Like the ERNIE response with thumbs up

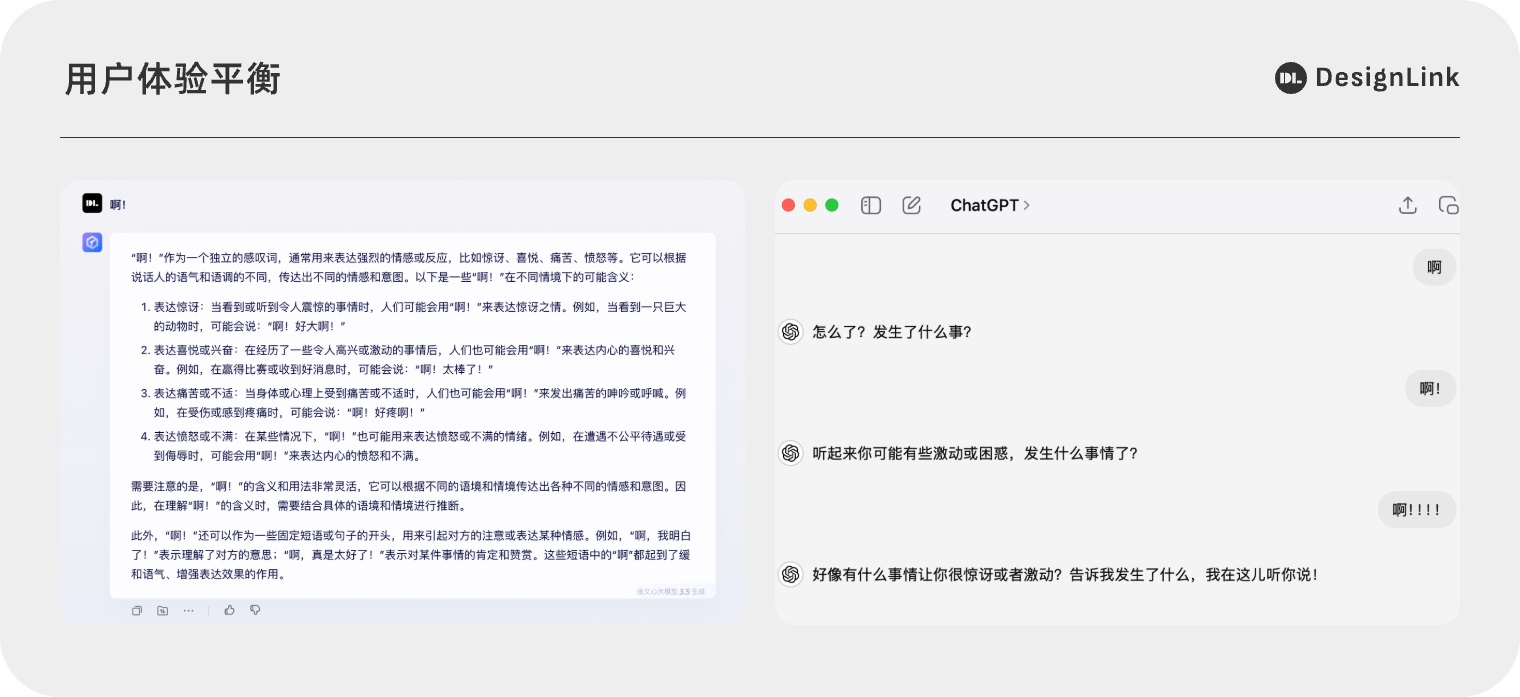229,610
